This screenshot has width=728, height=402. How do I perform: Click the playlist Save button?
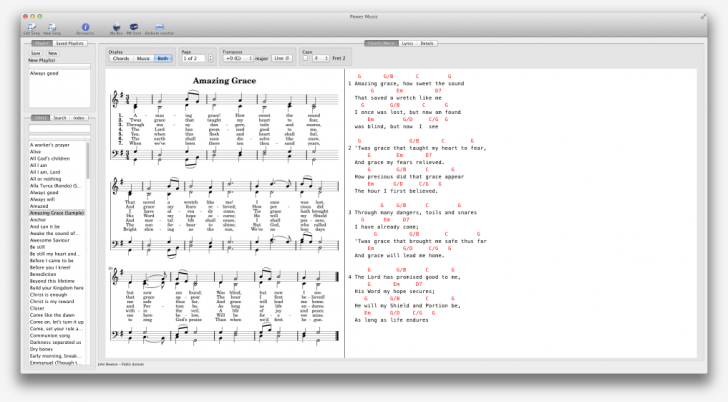point(36,53)
